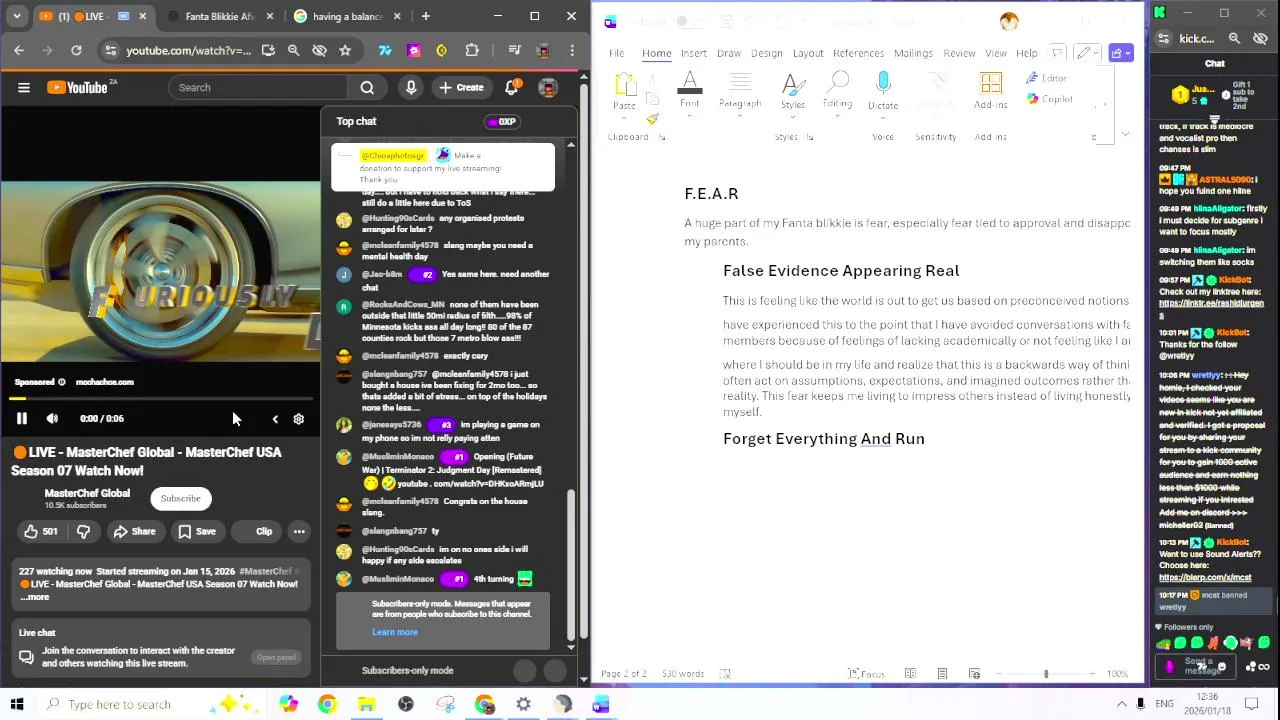The width and height of the screenshot is (1280, 720).
Task: Click into YouTube search field
Action: [258, 87]
